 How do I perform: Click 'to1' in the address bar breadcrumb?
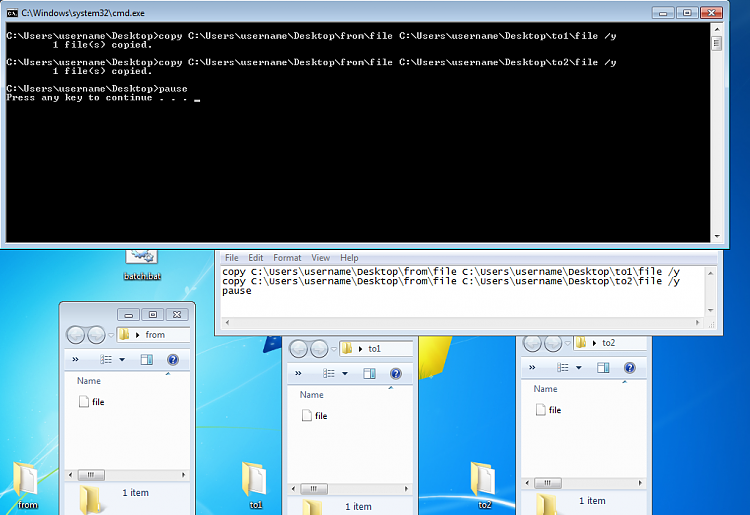pyautogui.click(x=375, y=349)
